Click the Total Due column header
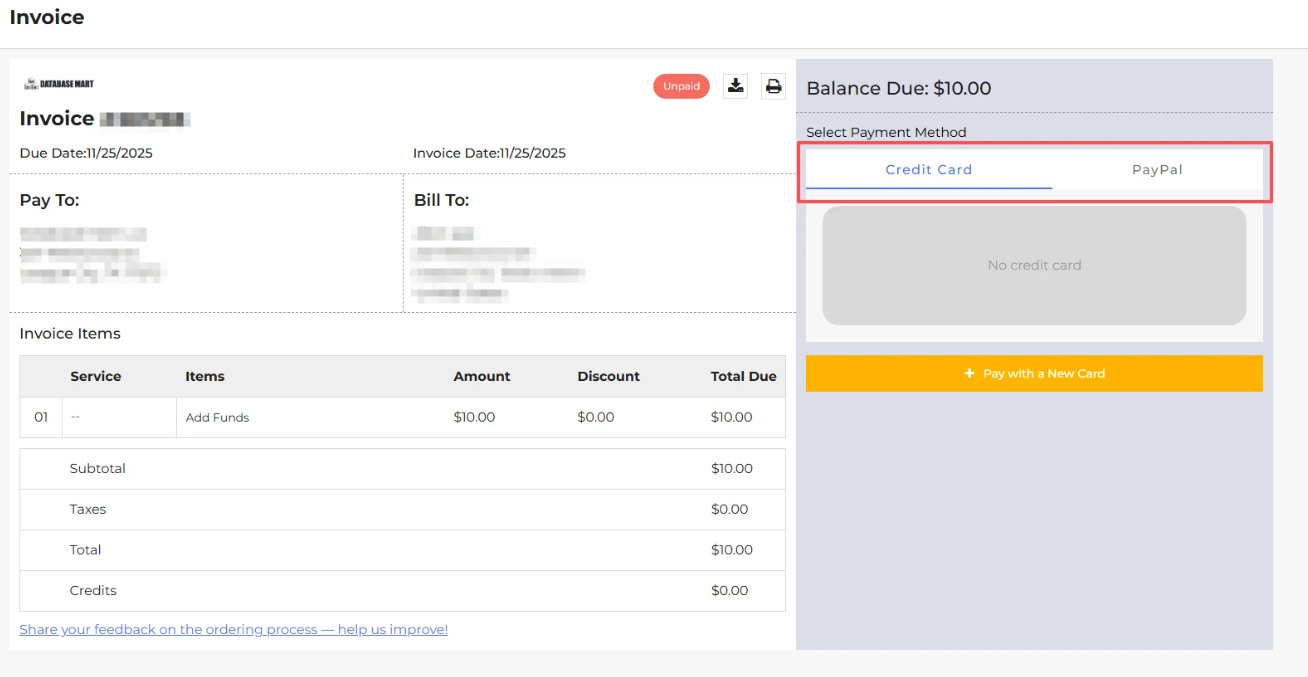The image size is (1308, 677). point(743,376)
